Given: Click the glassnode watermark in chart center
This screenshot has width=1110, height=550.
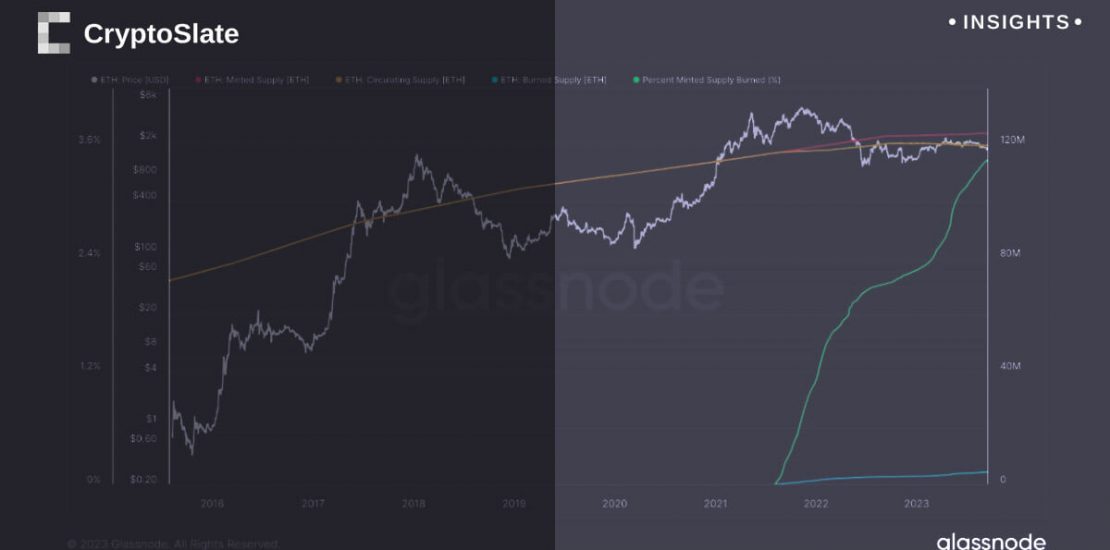Looking at the screenshot, I should tap(555, 286).
